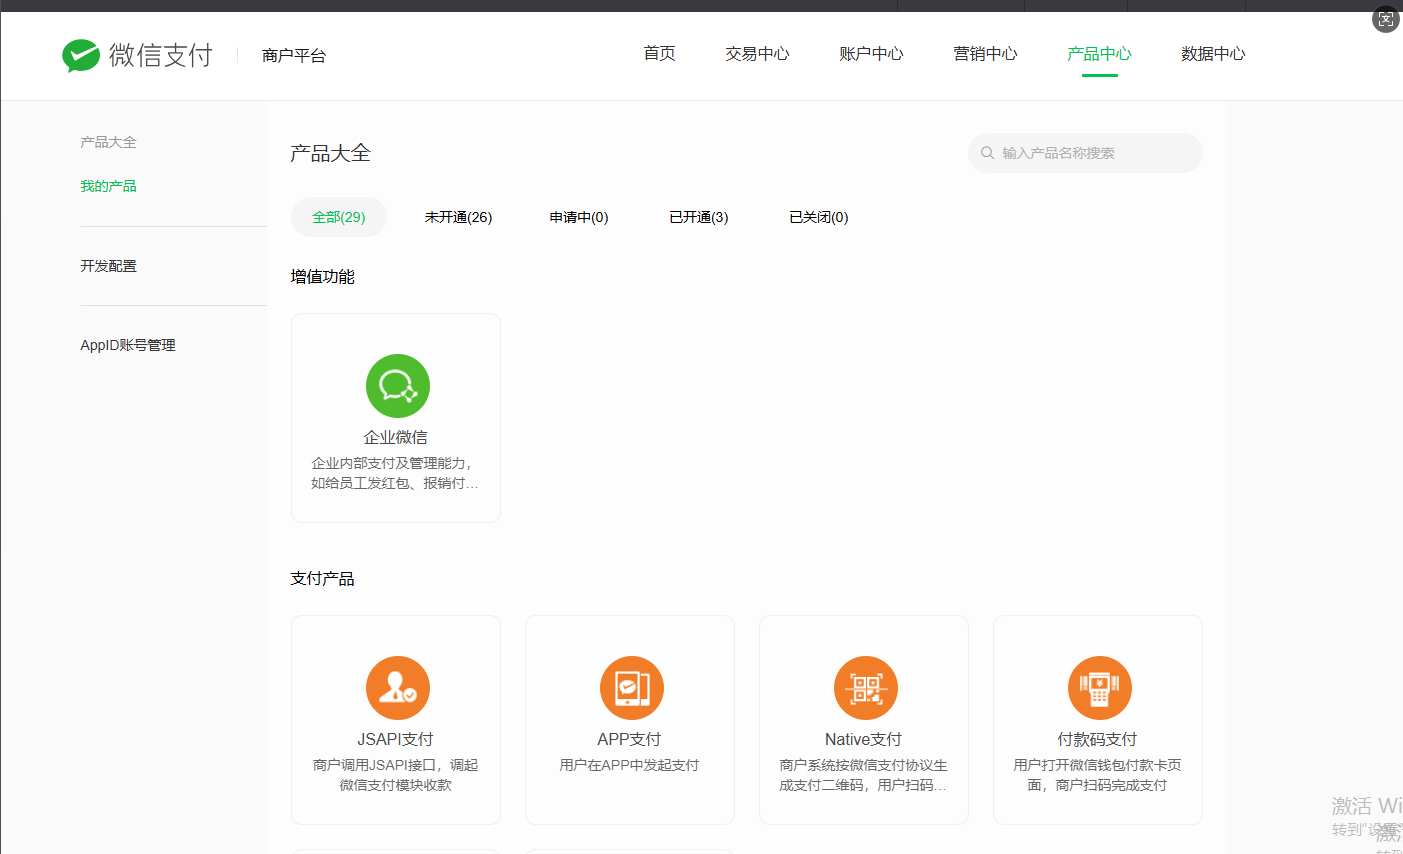Click the 付款码支付 orange scanner icon
1403x854 pixels.
point(1100,688)
